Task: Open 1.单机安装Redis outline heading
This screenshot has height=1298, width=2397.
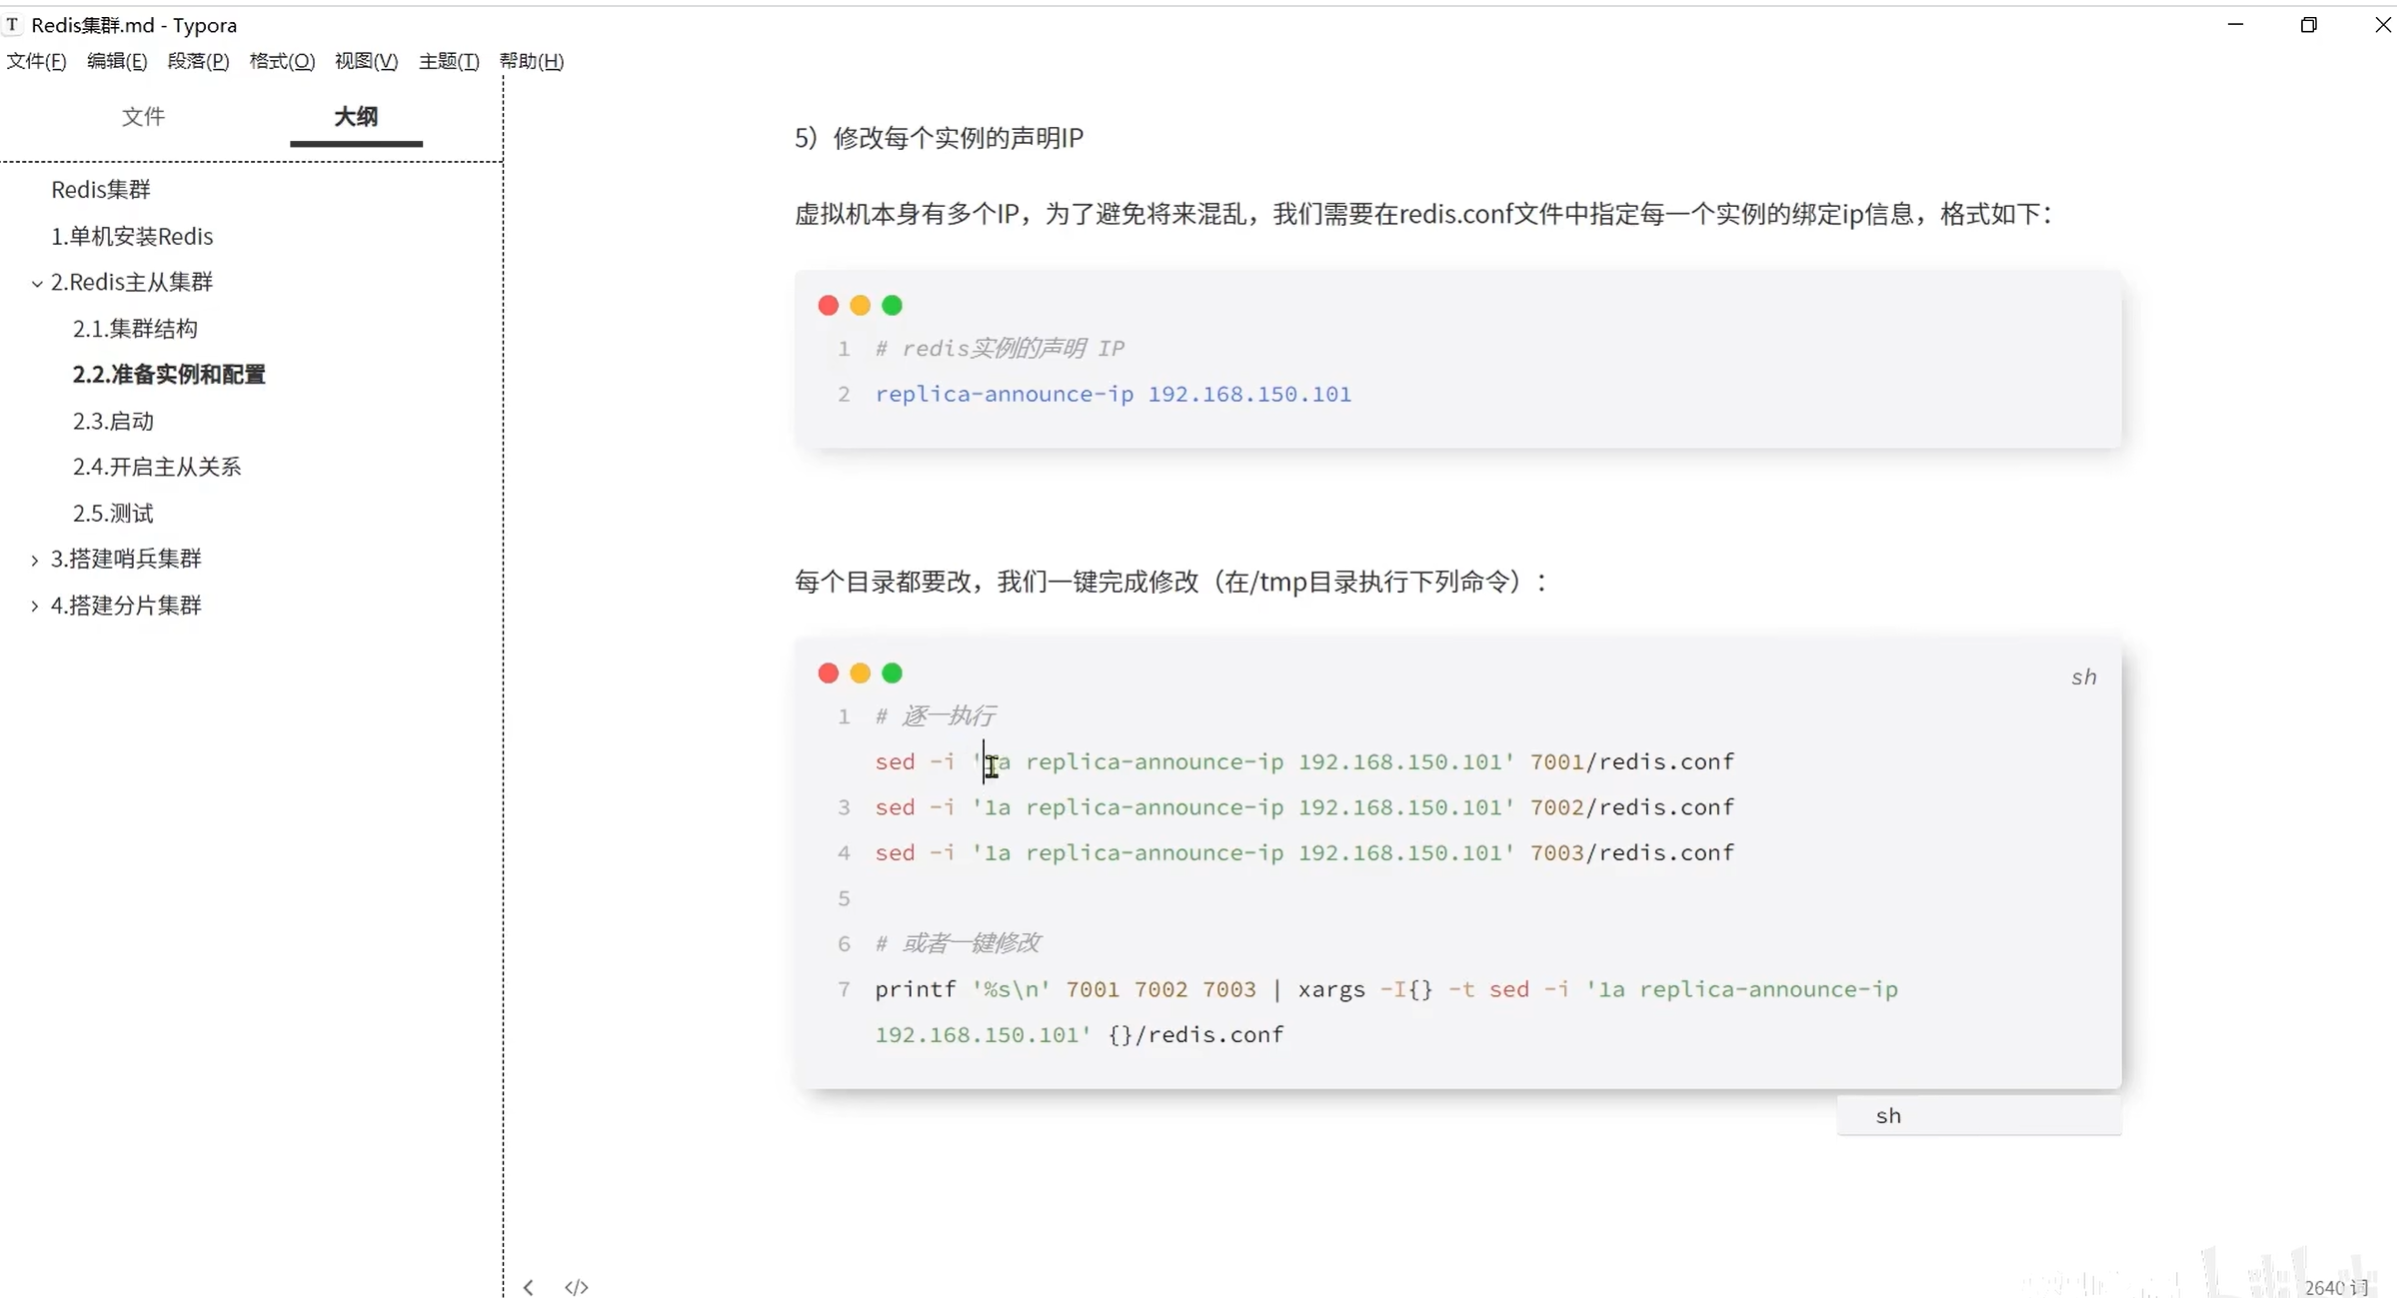Action: [132, 236]
